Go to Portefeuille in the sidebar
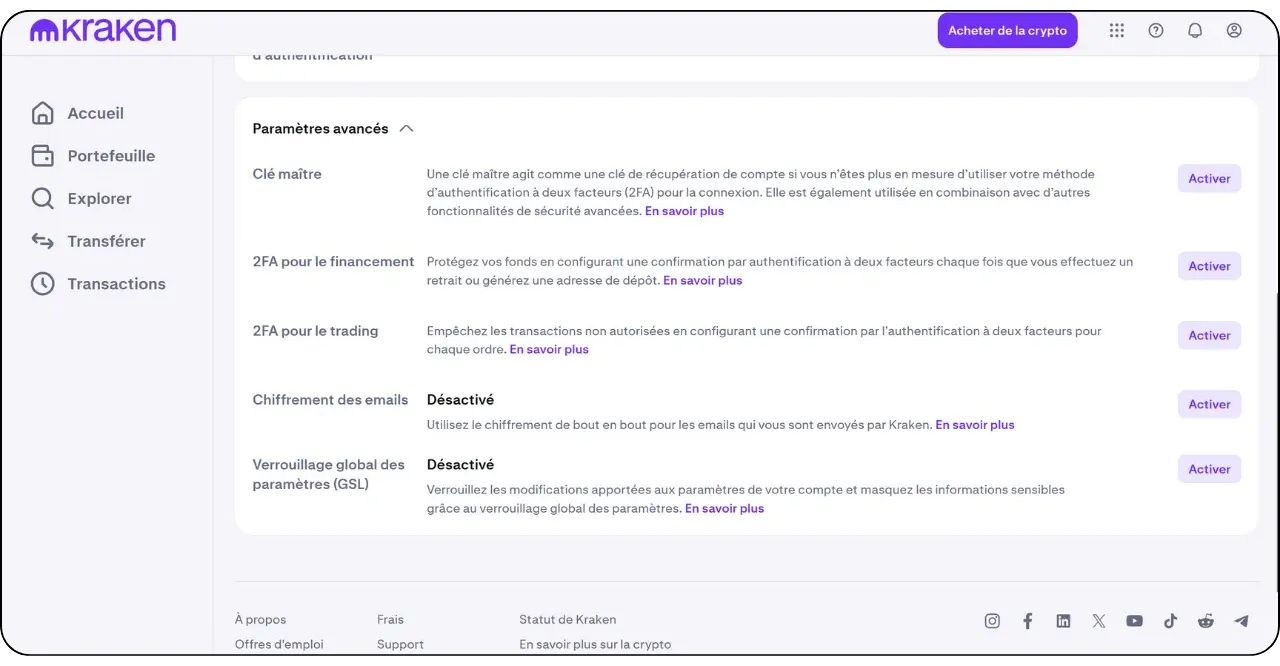The height and width of the screenshot is (666, 1280). 110,156
